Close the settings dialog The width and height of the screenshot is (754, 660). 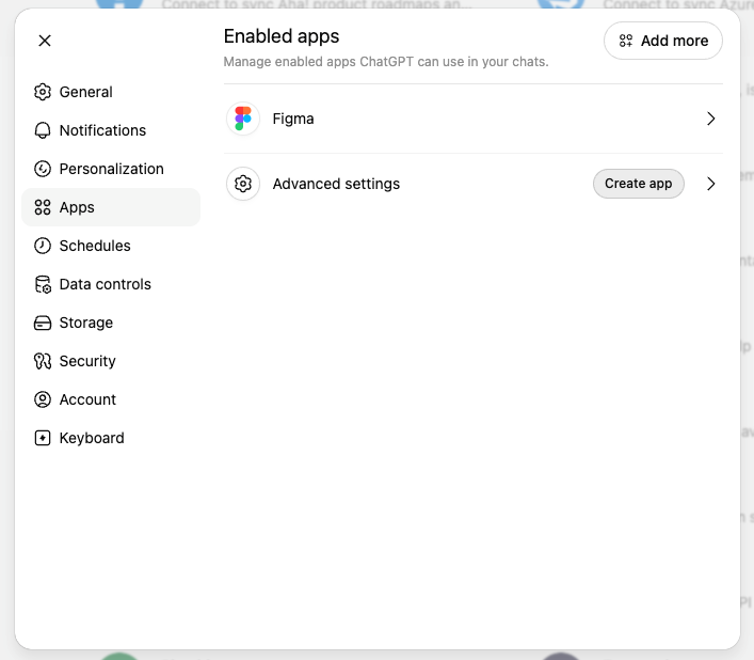point(45,41)
